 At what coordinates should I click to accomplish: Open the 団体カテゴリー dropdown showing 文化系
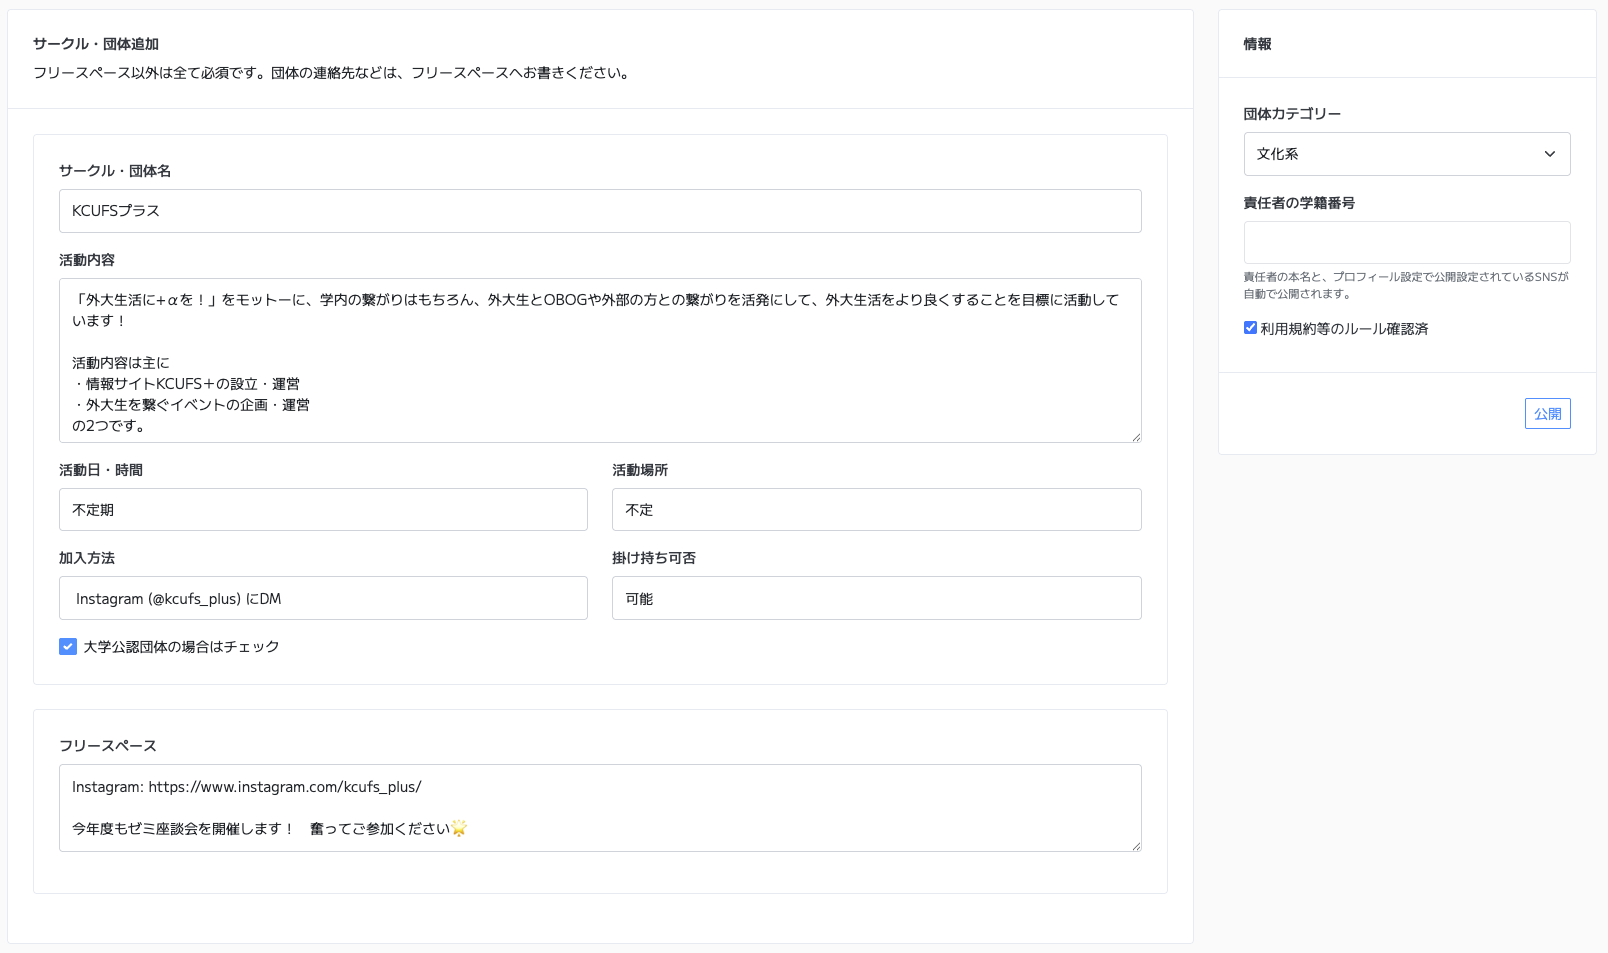(1406, 154)
